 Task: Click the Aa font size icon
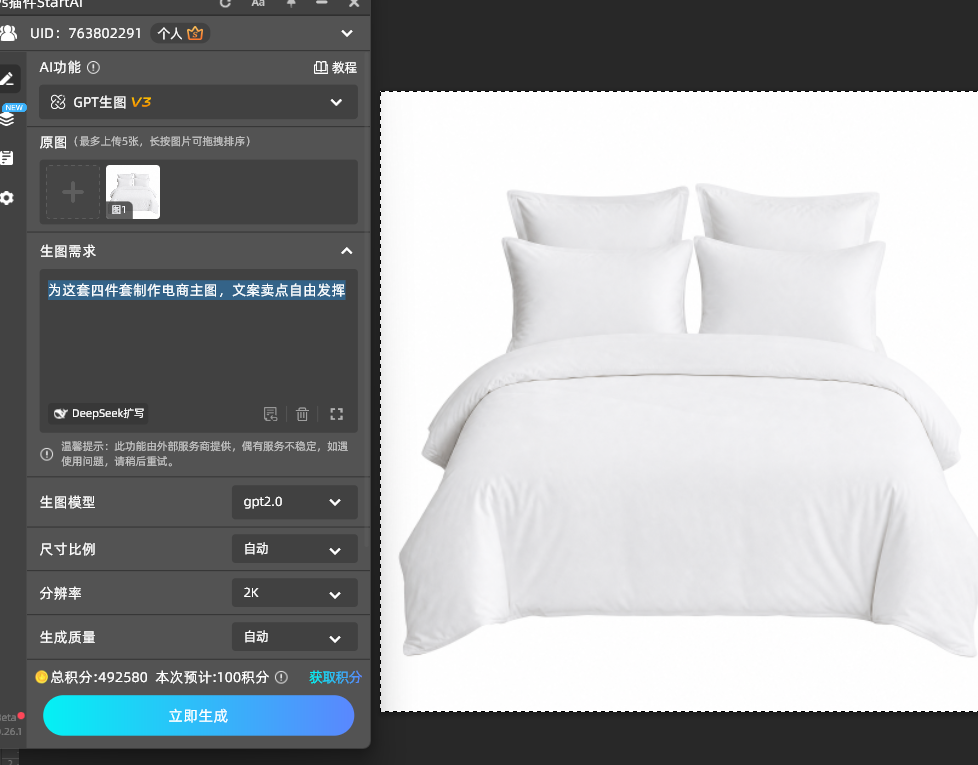pos(258,4)
